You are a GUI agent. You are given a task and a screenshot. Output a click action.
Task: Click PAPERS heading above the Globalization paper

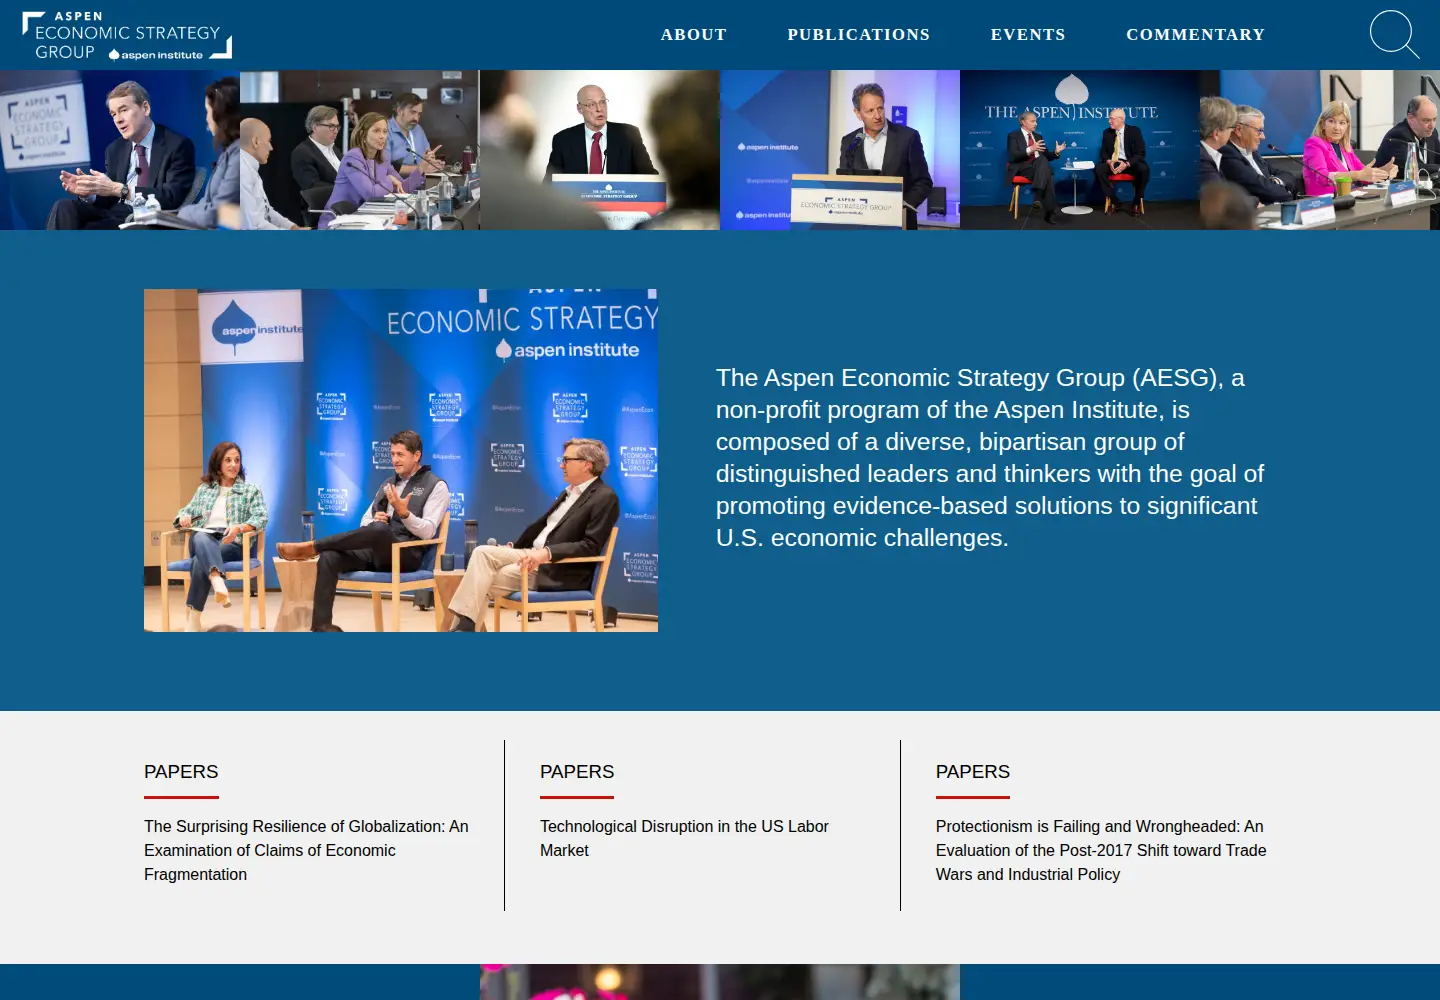(x=181, y=772)
